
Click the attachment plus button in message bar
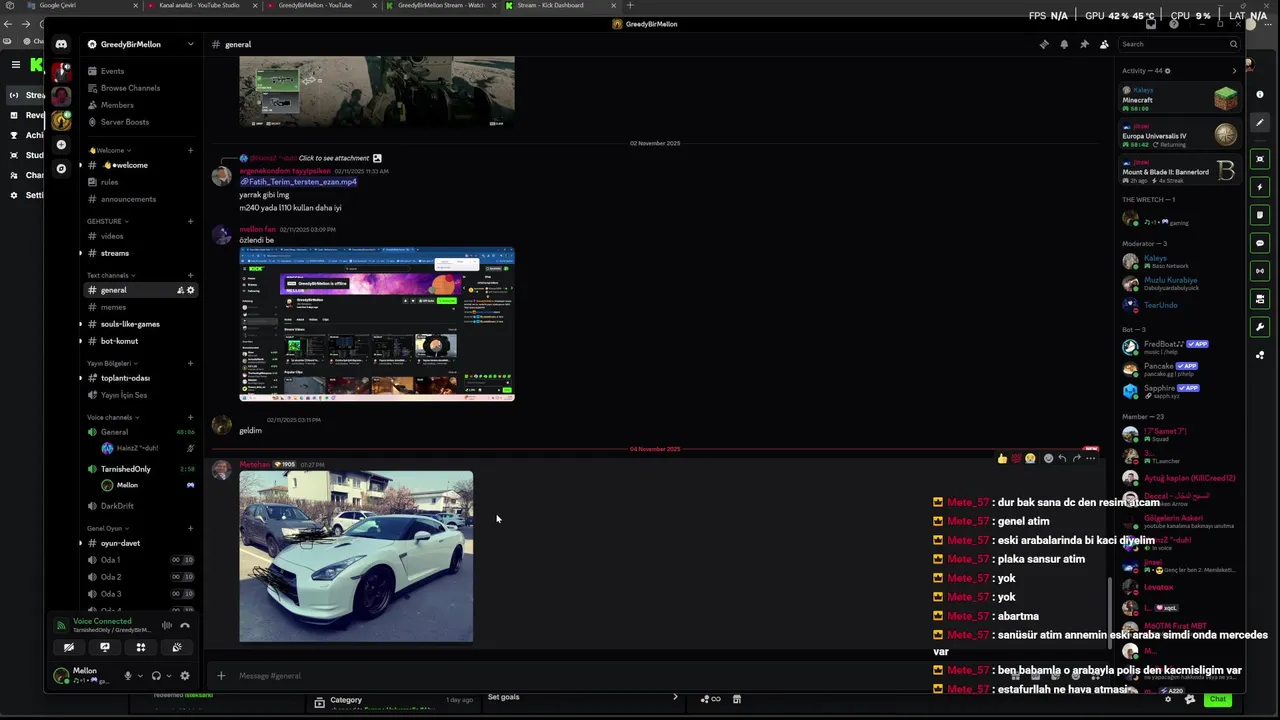pos(221,676)
